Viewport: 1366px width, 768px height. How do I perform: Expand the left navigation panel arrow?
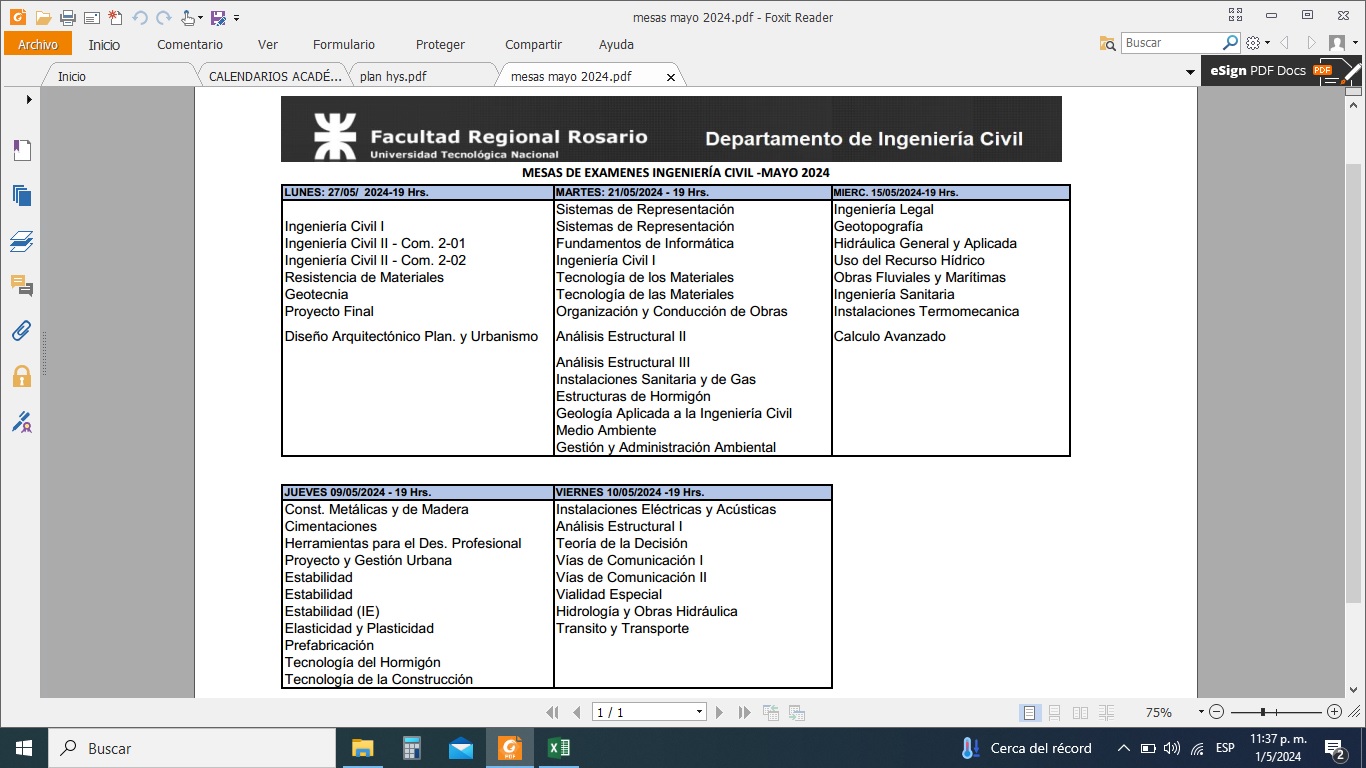point(29,99)
